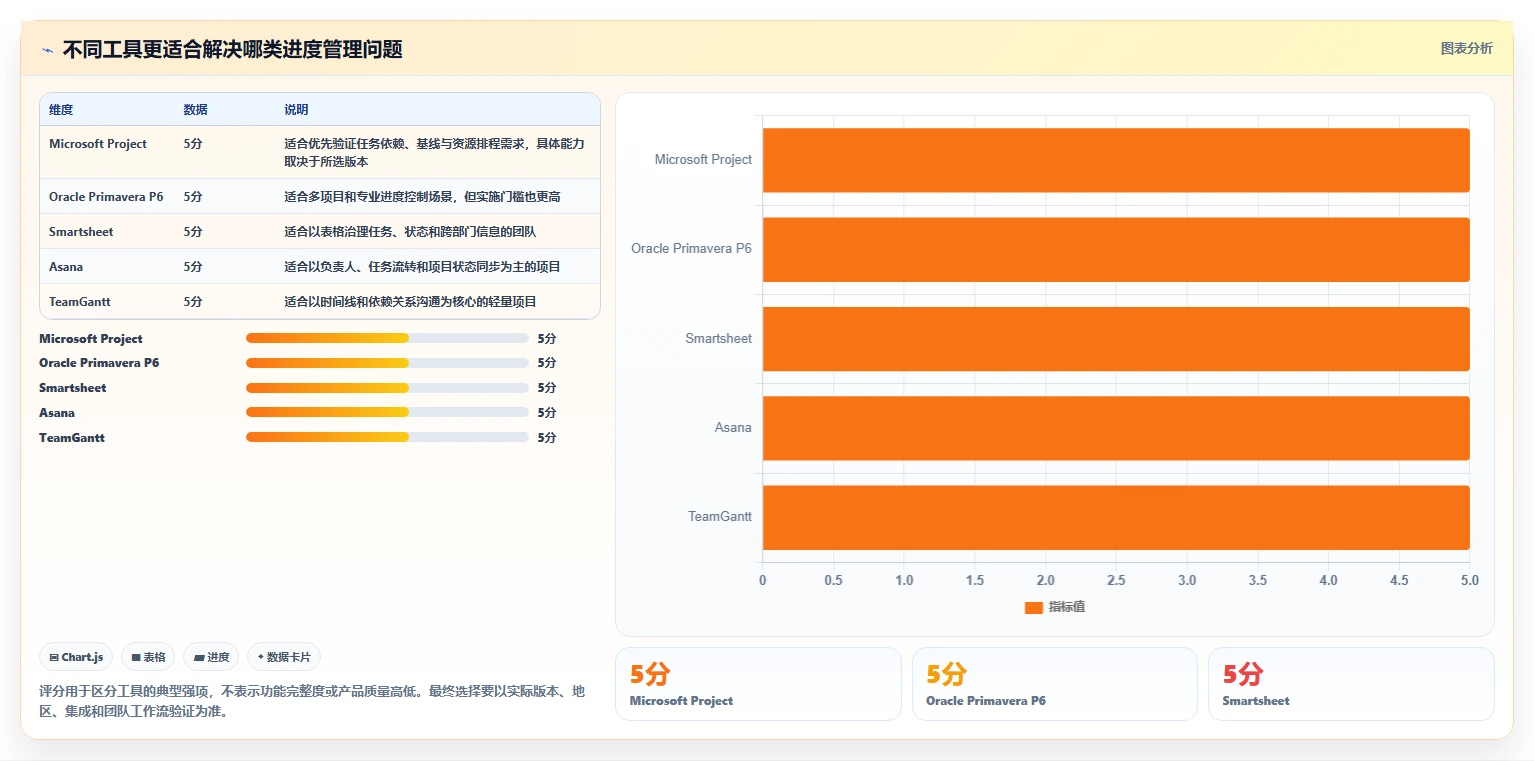The image size is (1534, 761).
Task: Open the Oracle Primavera P6 5分 data card
Action: coord(1055,684)
